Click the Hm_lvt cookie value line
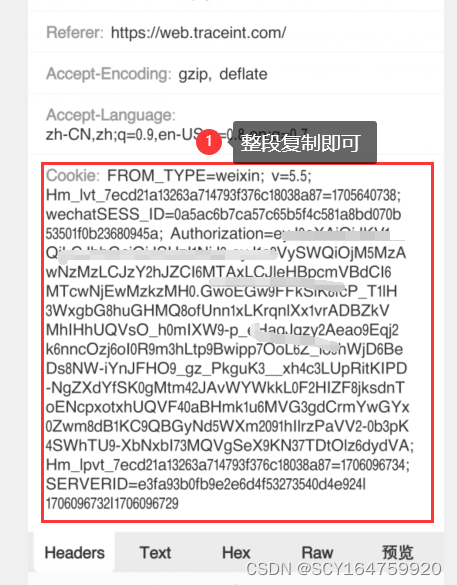 pyautogui.click(x=223, y=195)
